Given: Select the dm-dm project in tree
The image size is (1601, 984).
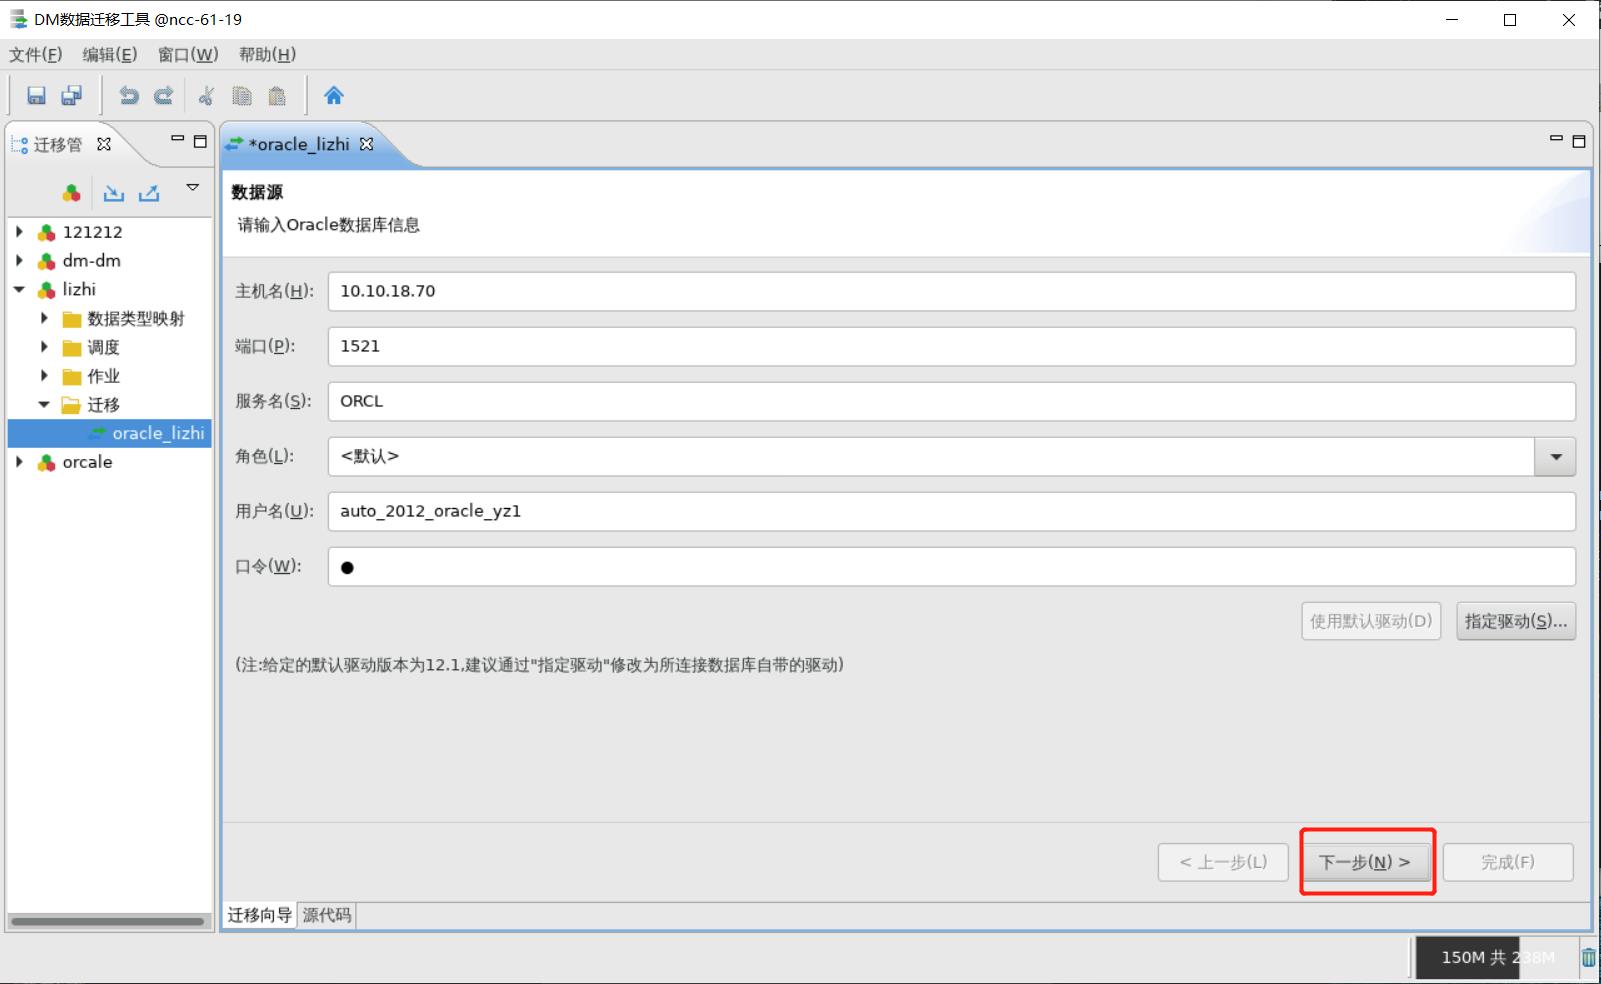Looking at the screenshot, I should 91,261.
